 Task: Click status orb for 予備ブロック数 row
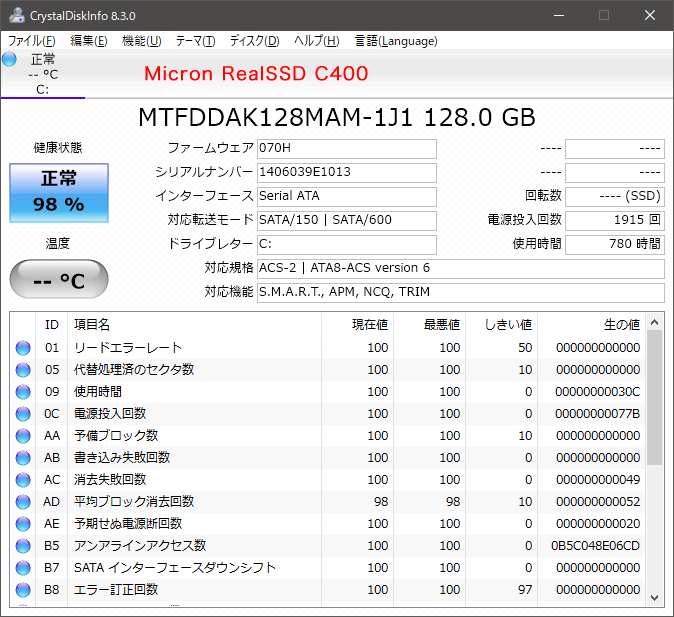pyautogui.click(x=23, y=436)
